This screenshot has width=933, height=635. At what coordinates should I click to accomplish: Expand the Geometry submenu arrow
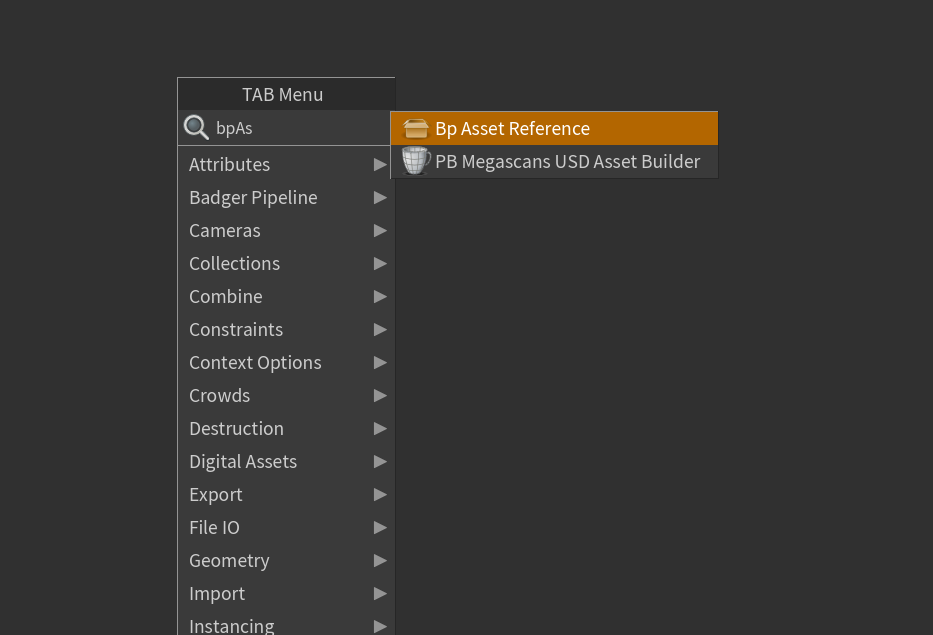380,560
